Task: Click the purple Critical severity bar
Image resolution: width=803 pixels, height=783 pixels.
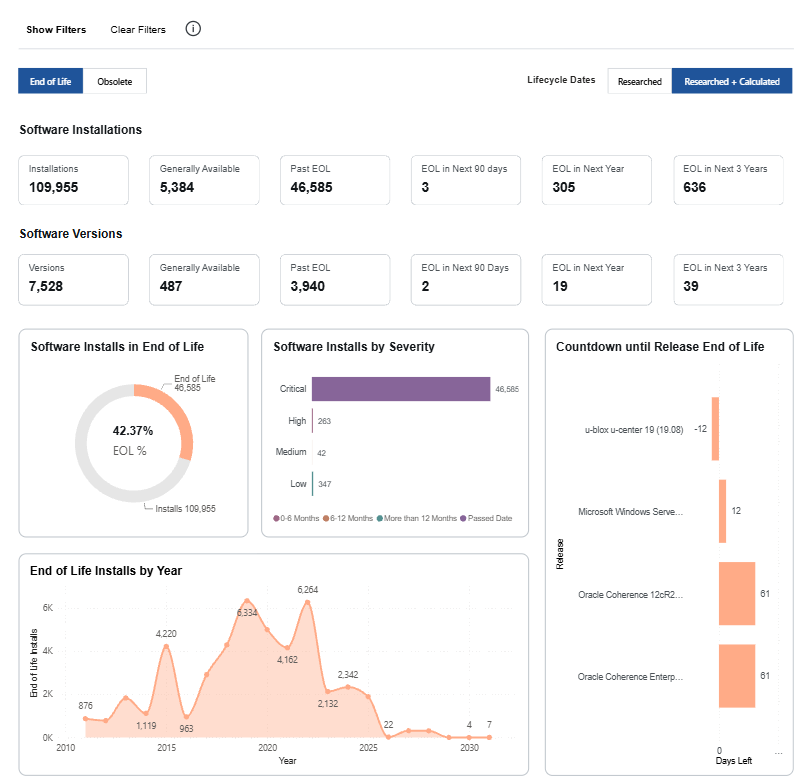Action: pyautogui.click(x=401, y=389)
